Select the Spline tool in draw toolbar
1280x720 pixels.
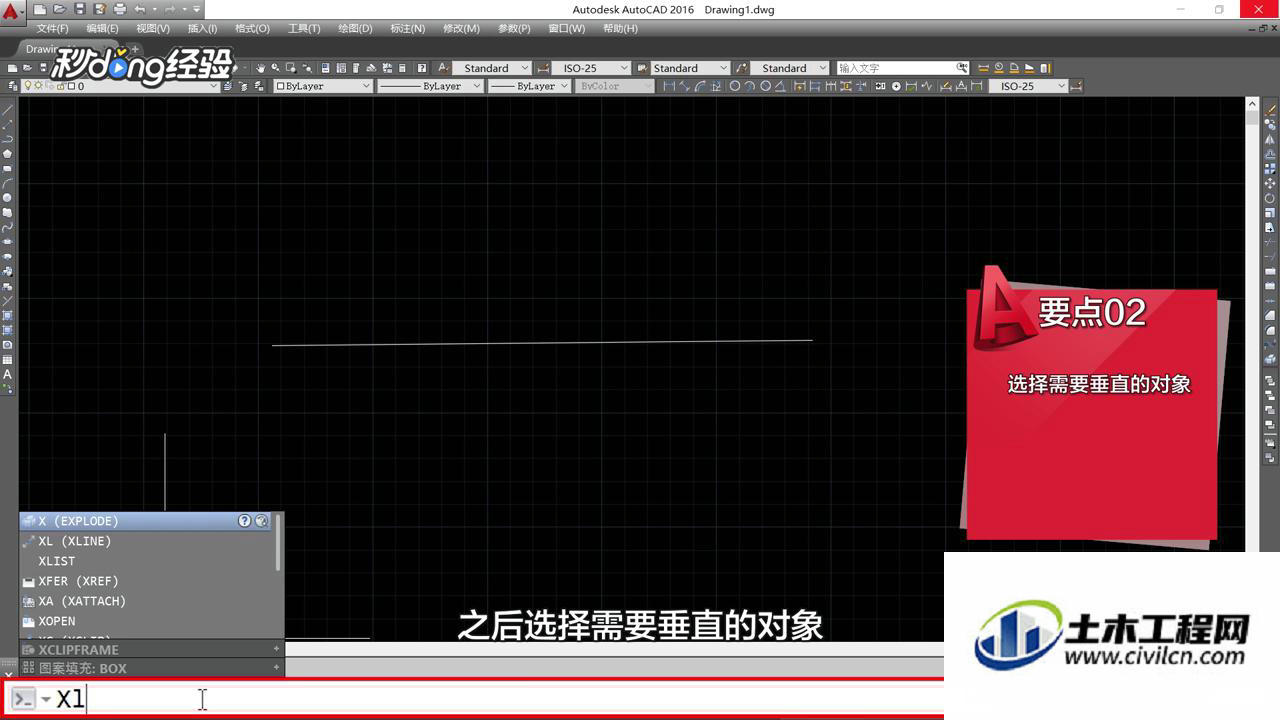point(7,228)
